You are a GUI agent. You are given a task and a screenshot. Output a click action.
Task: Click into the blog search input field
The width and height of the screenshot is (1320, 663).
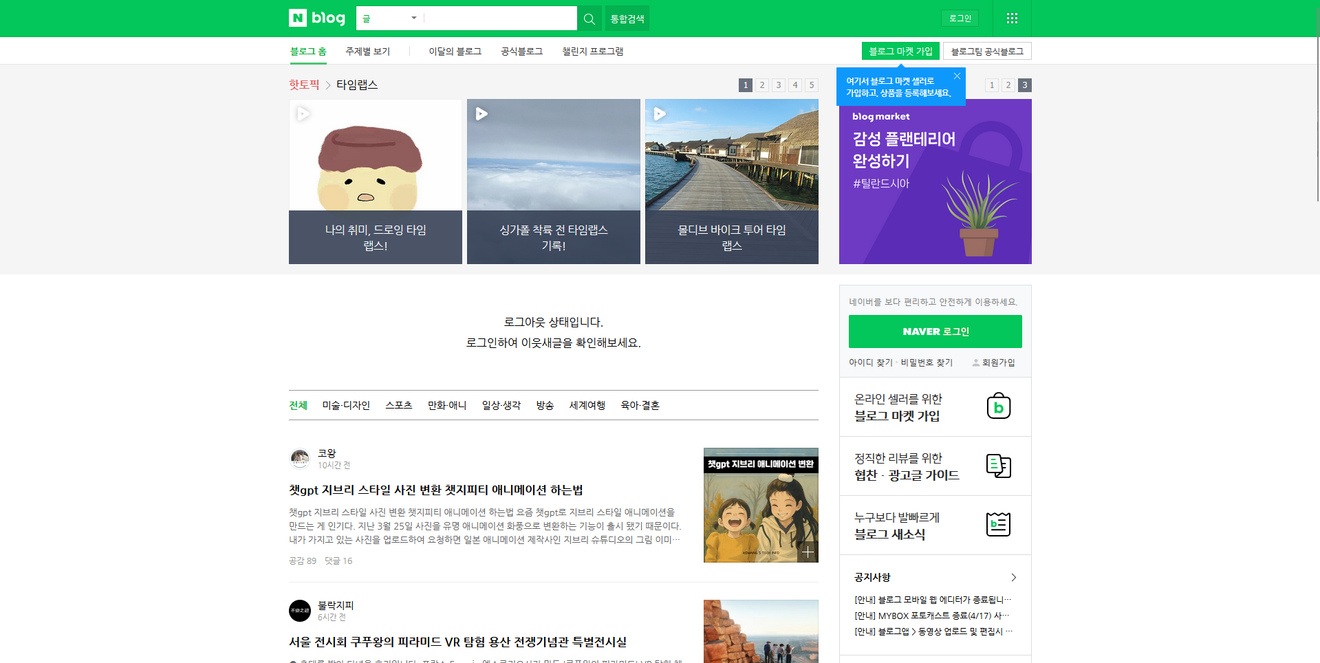click(500, 18)
